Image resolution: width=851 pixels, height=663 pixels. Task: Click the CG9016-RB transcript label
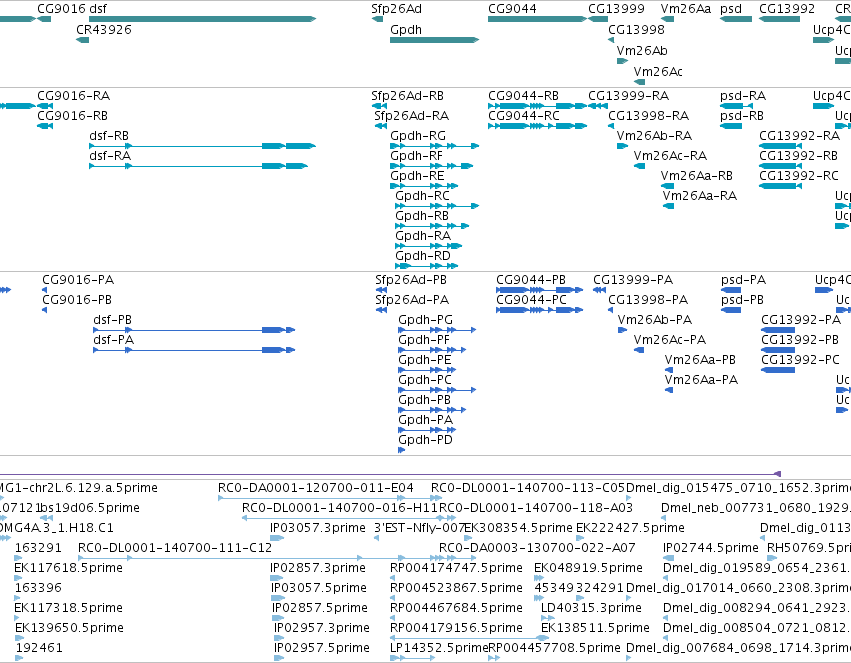click(x=72, y=116)
